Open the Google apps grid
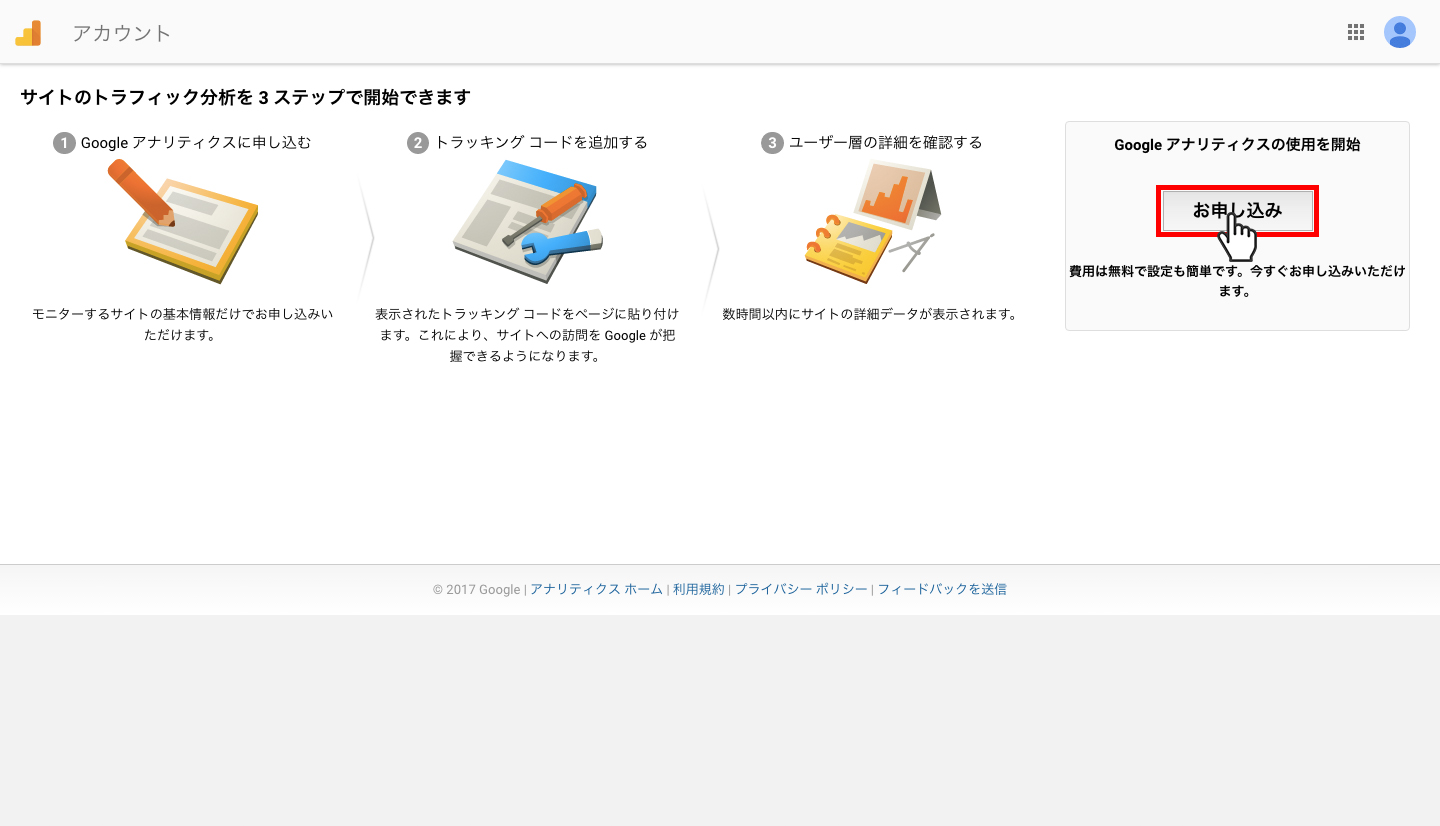1440x826 pixels. [x=1356, y=32]
